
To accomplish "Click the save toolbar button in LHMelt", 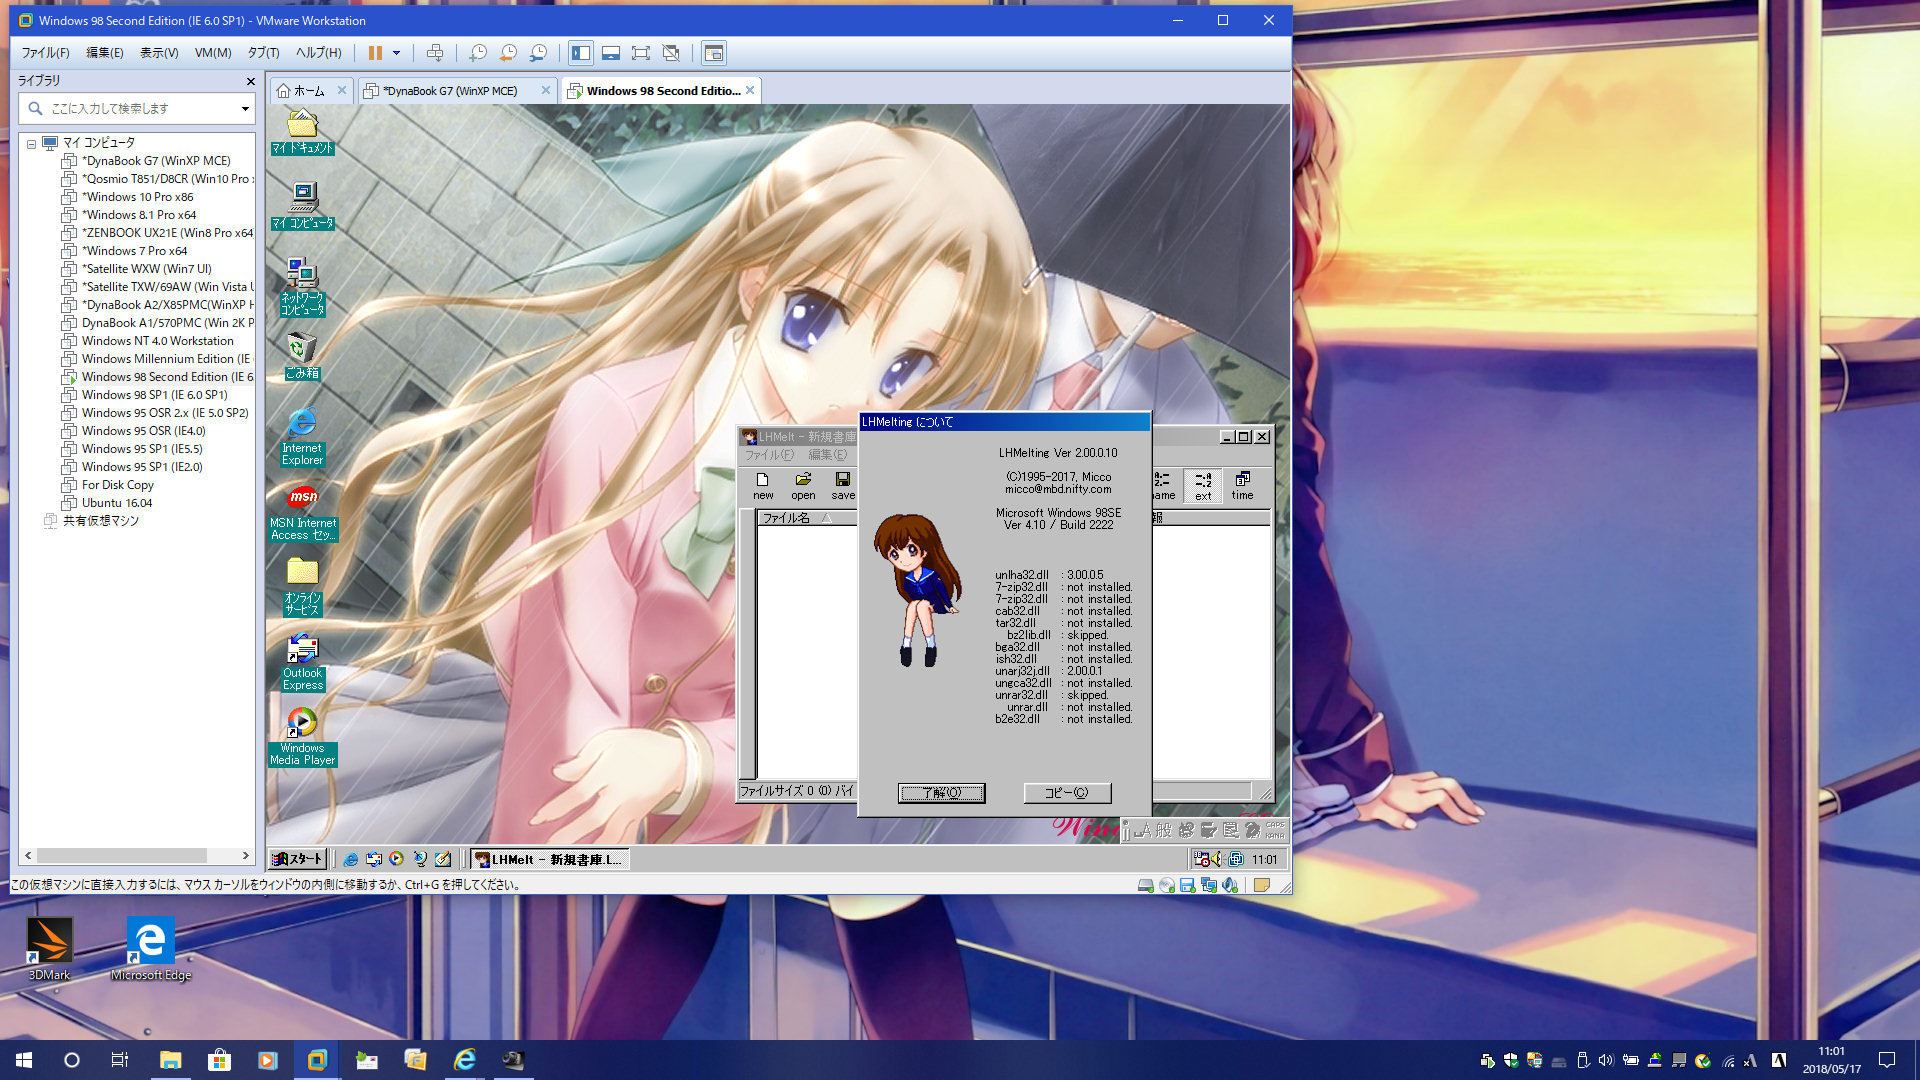I will (x=843, y=486).
